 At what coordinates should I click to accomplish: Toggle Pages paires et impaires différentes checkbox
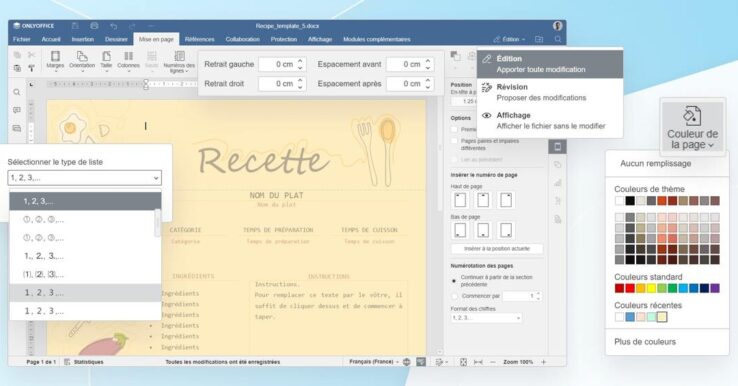454,141
